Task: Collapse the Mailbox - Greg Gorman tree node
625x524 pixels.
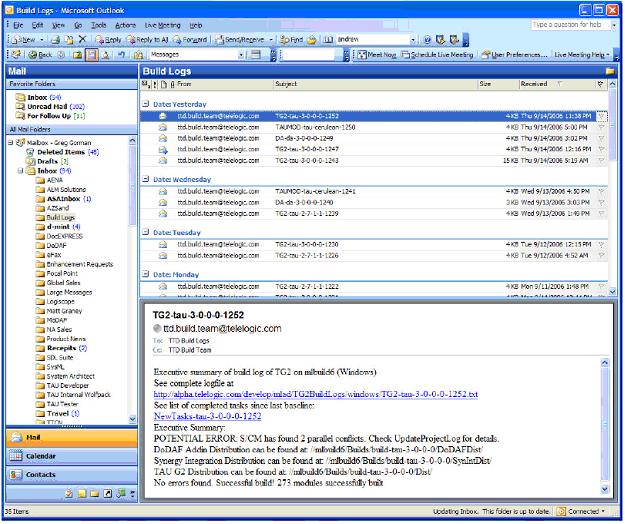Action: 11,142
